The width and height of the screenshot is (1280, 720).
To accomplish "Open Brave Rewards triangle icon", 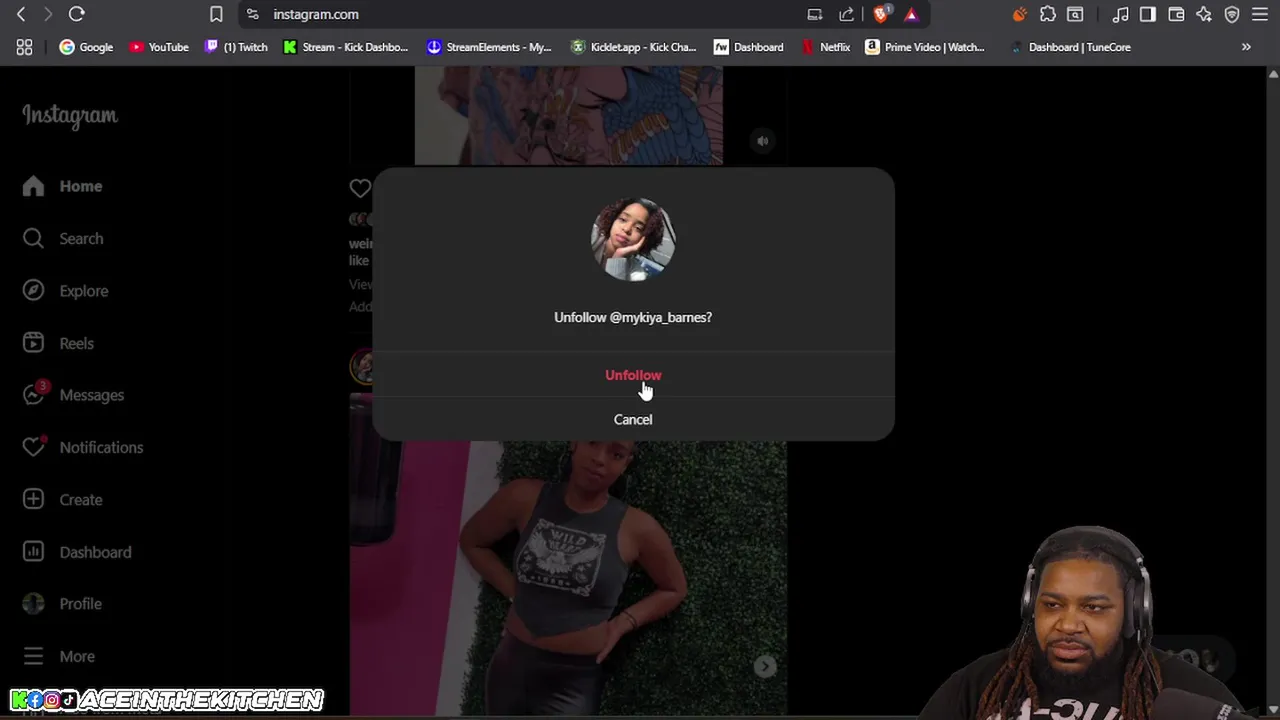I will pos(911,14).
